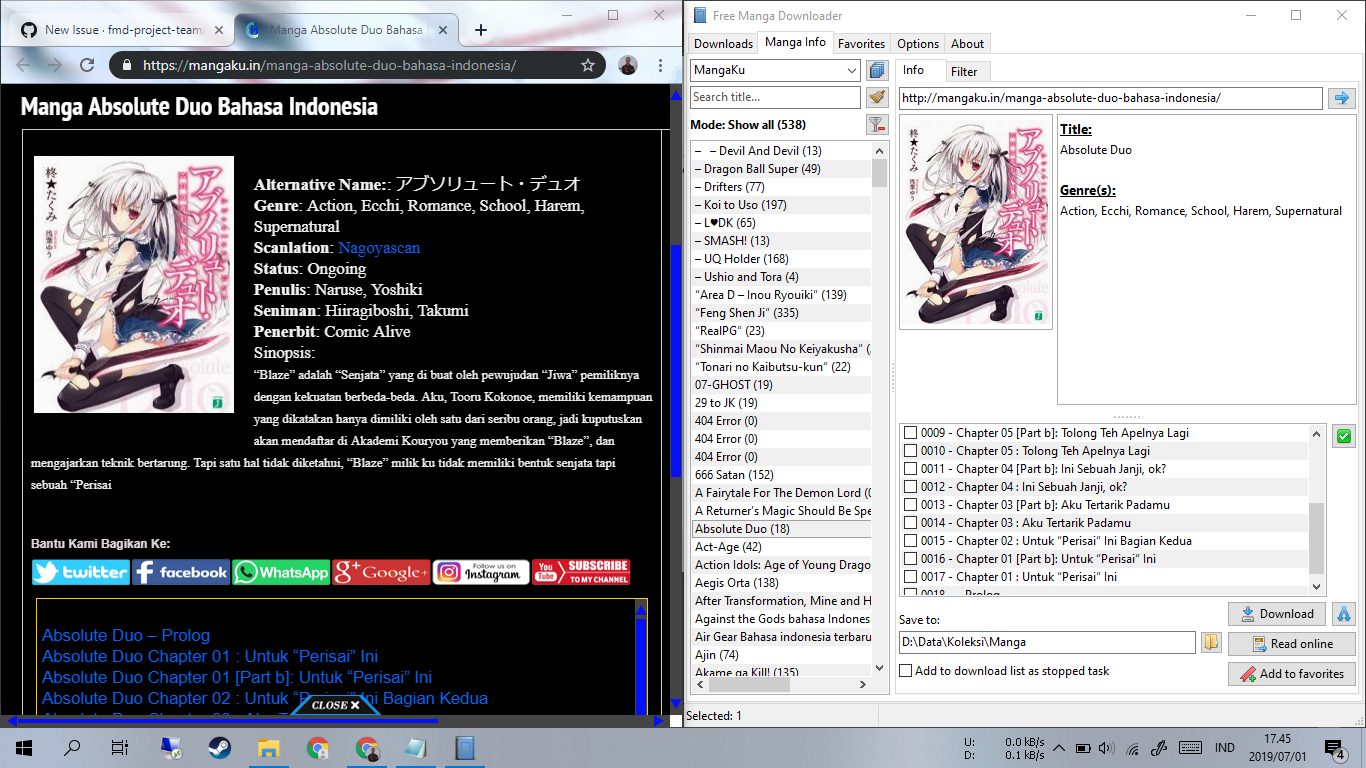Viewport: 1366px width, 768px height.
Task: Clear the title search with the broom icon
Action: tap(877, 97)
